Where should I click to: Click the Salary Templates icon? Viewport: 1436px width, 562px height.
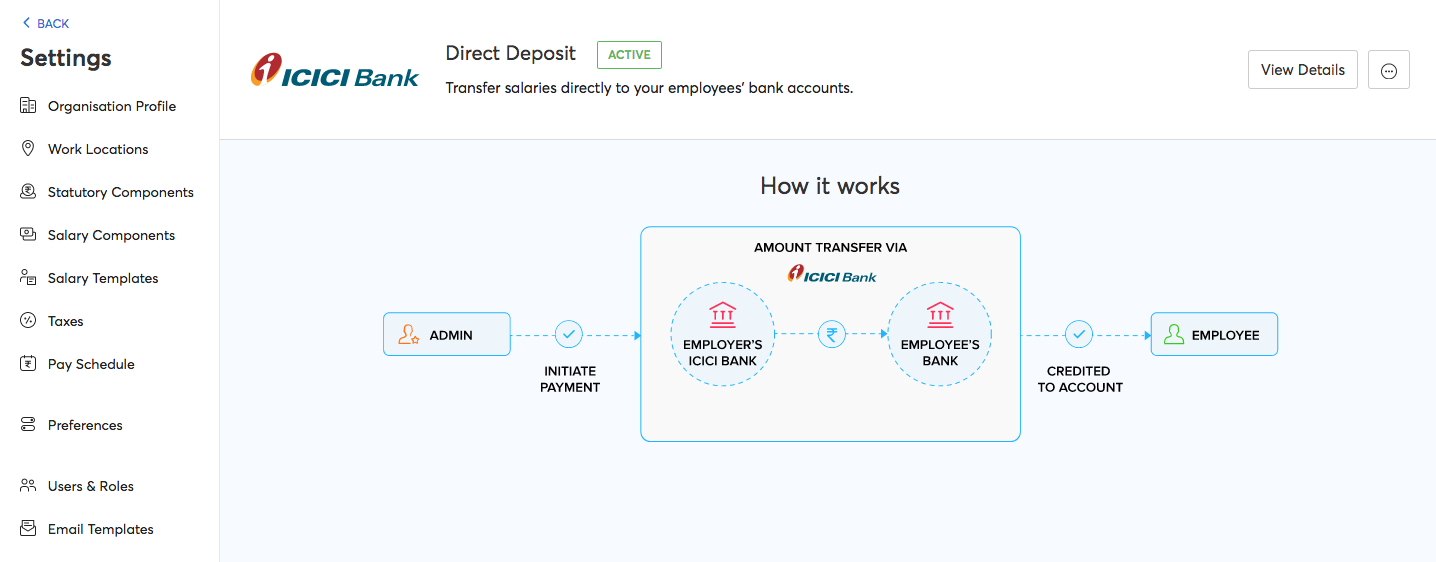click(28, 278)
